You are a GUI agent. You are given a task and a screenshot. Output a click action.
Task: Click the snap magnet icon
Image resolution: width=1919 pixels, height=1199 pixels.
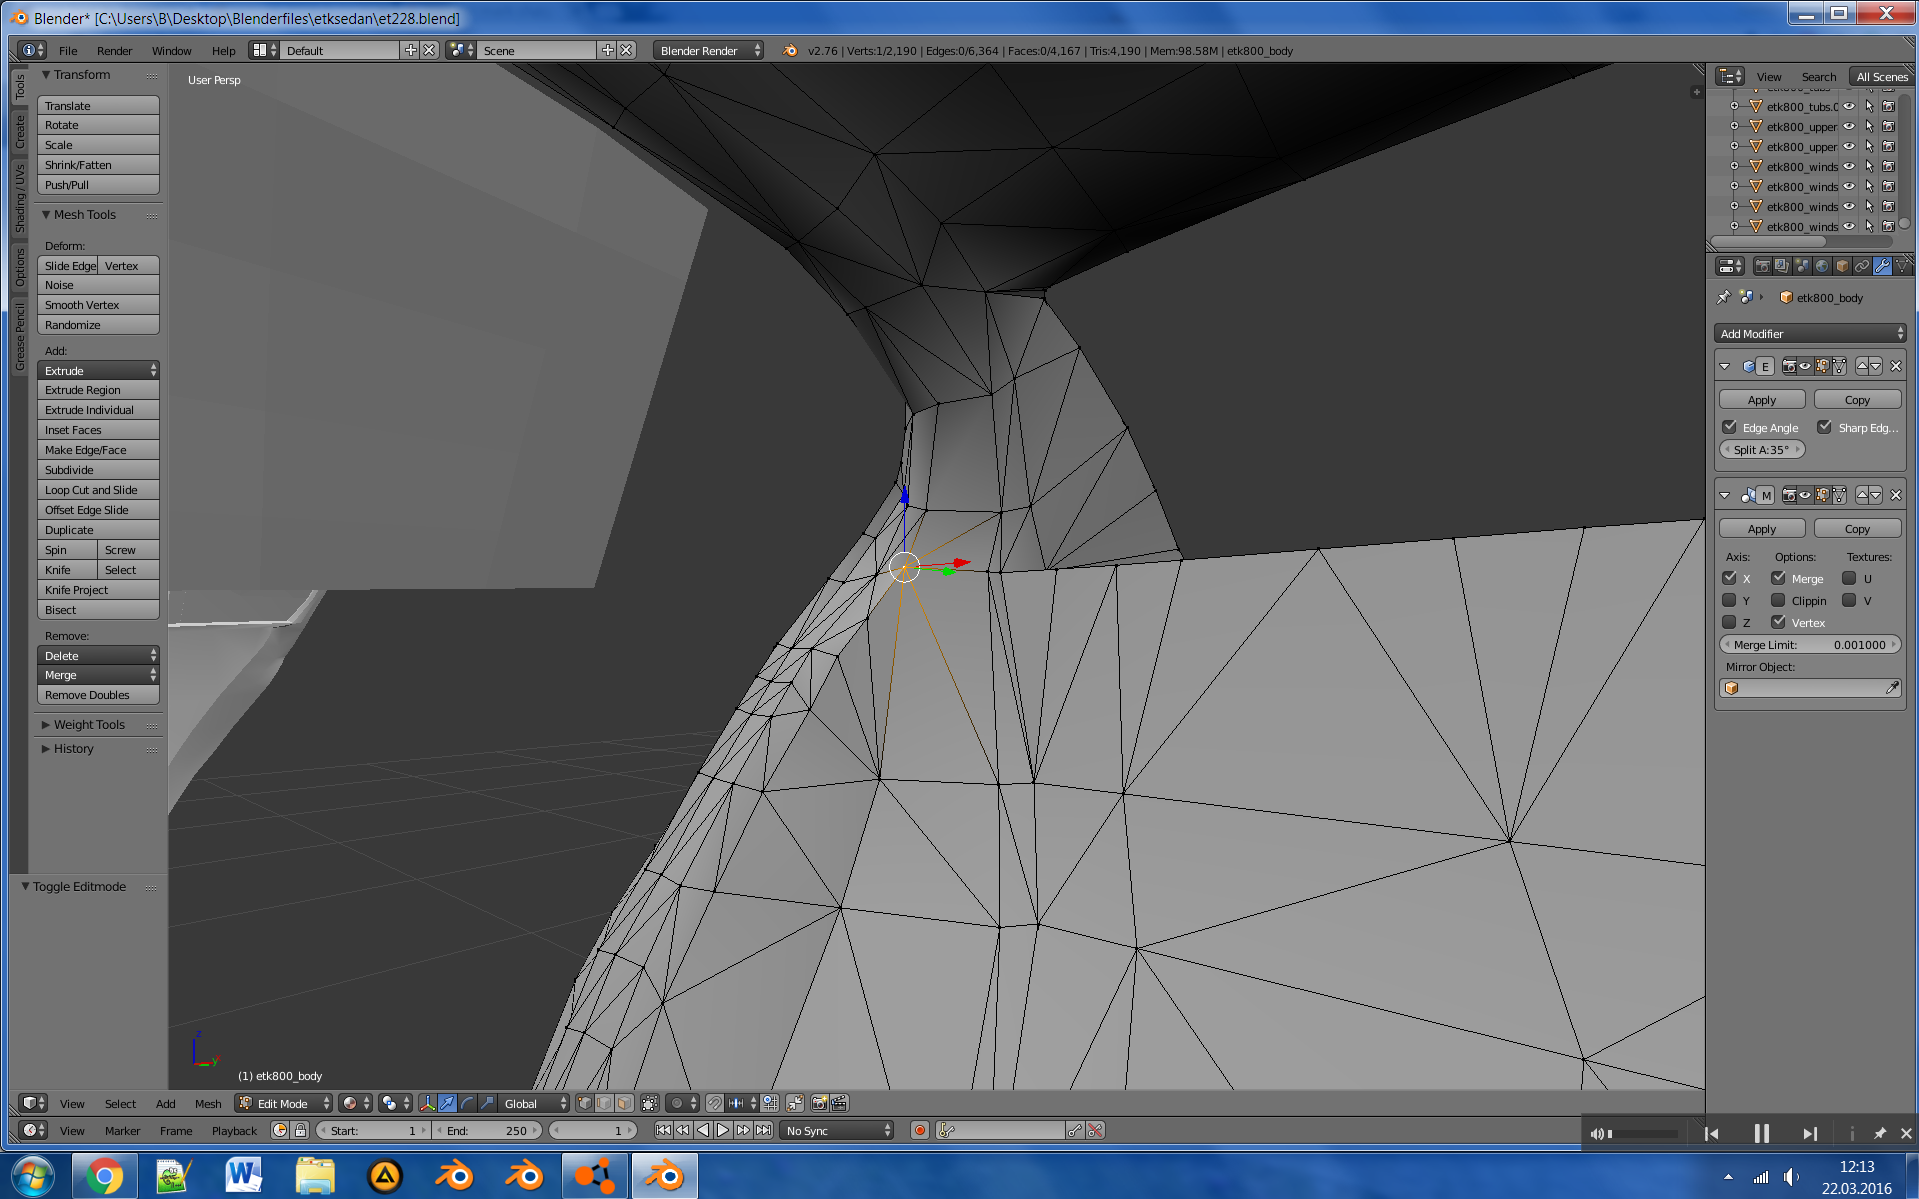point(715,1103)
